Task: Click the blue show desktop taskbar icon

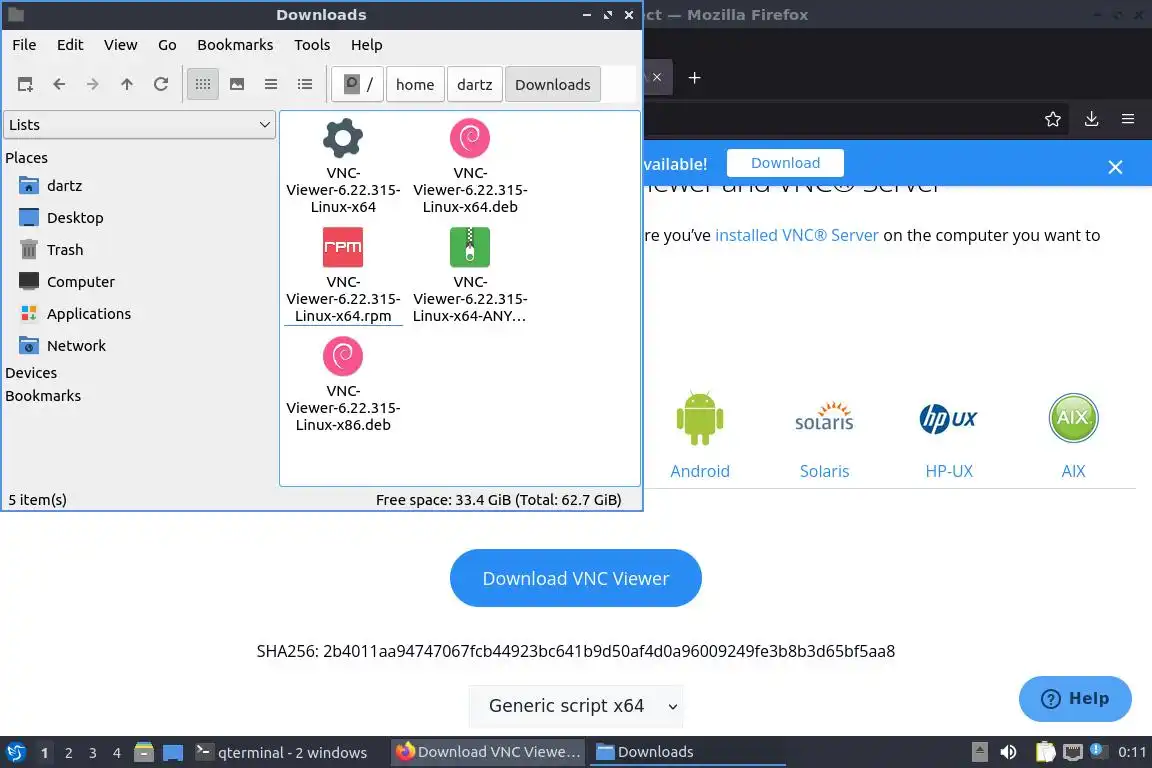Action: [x=173, y=753]
